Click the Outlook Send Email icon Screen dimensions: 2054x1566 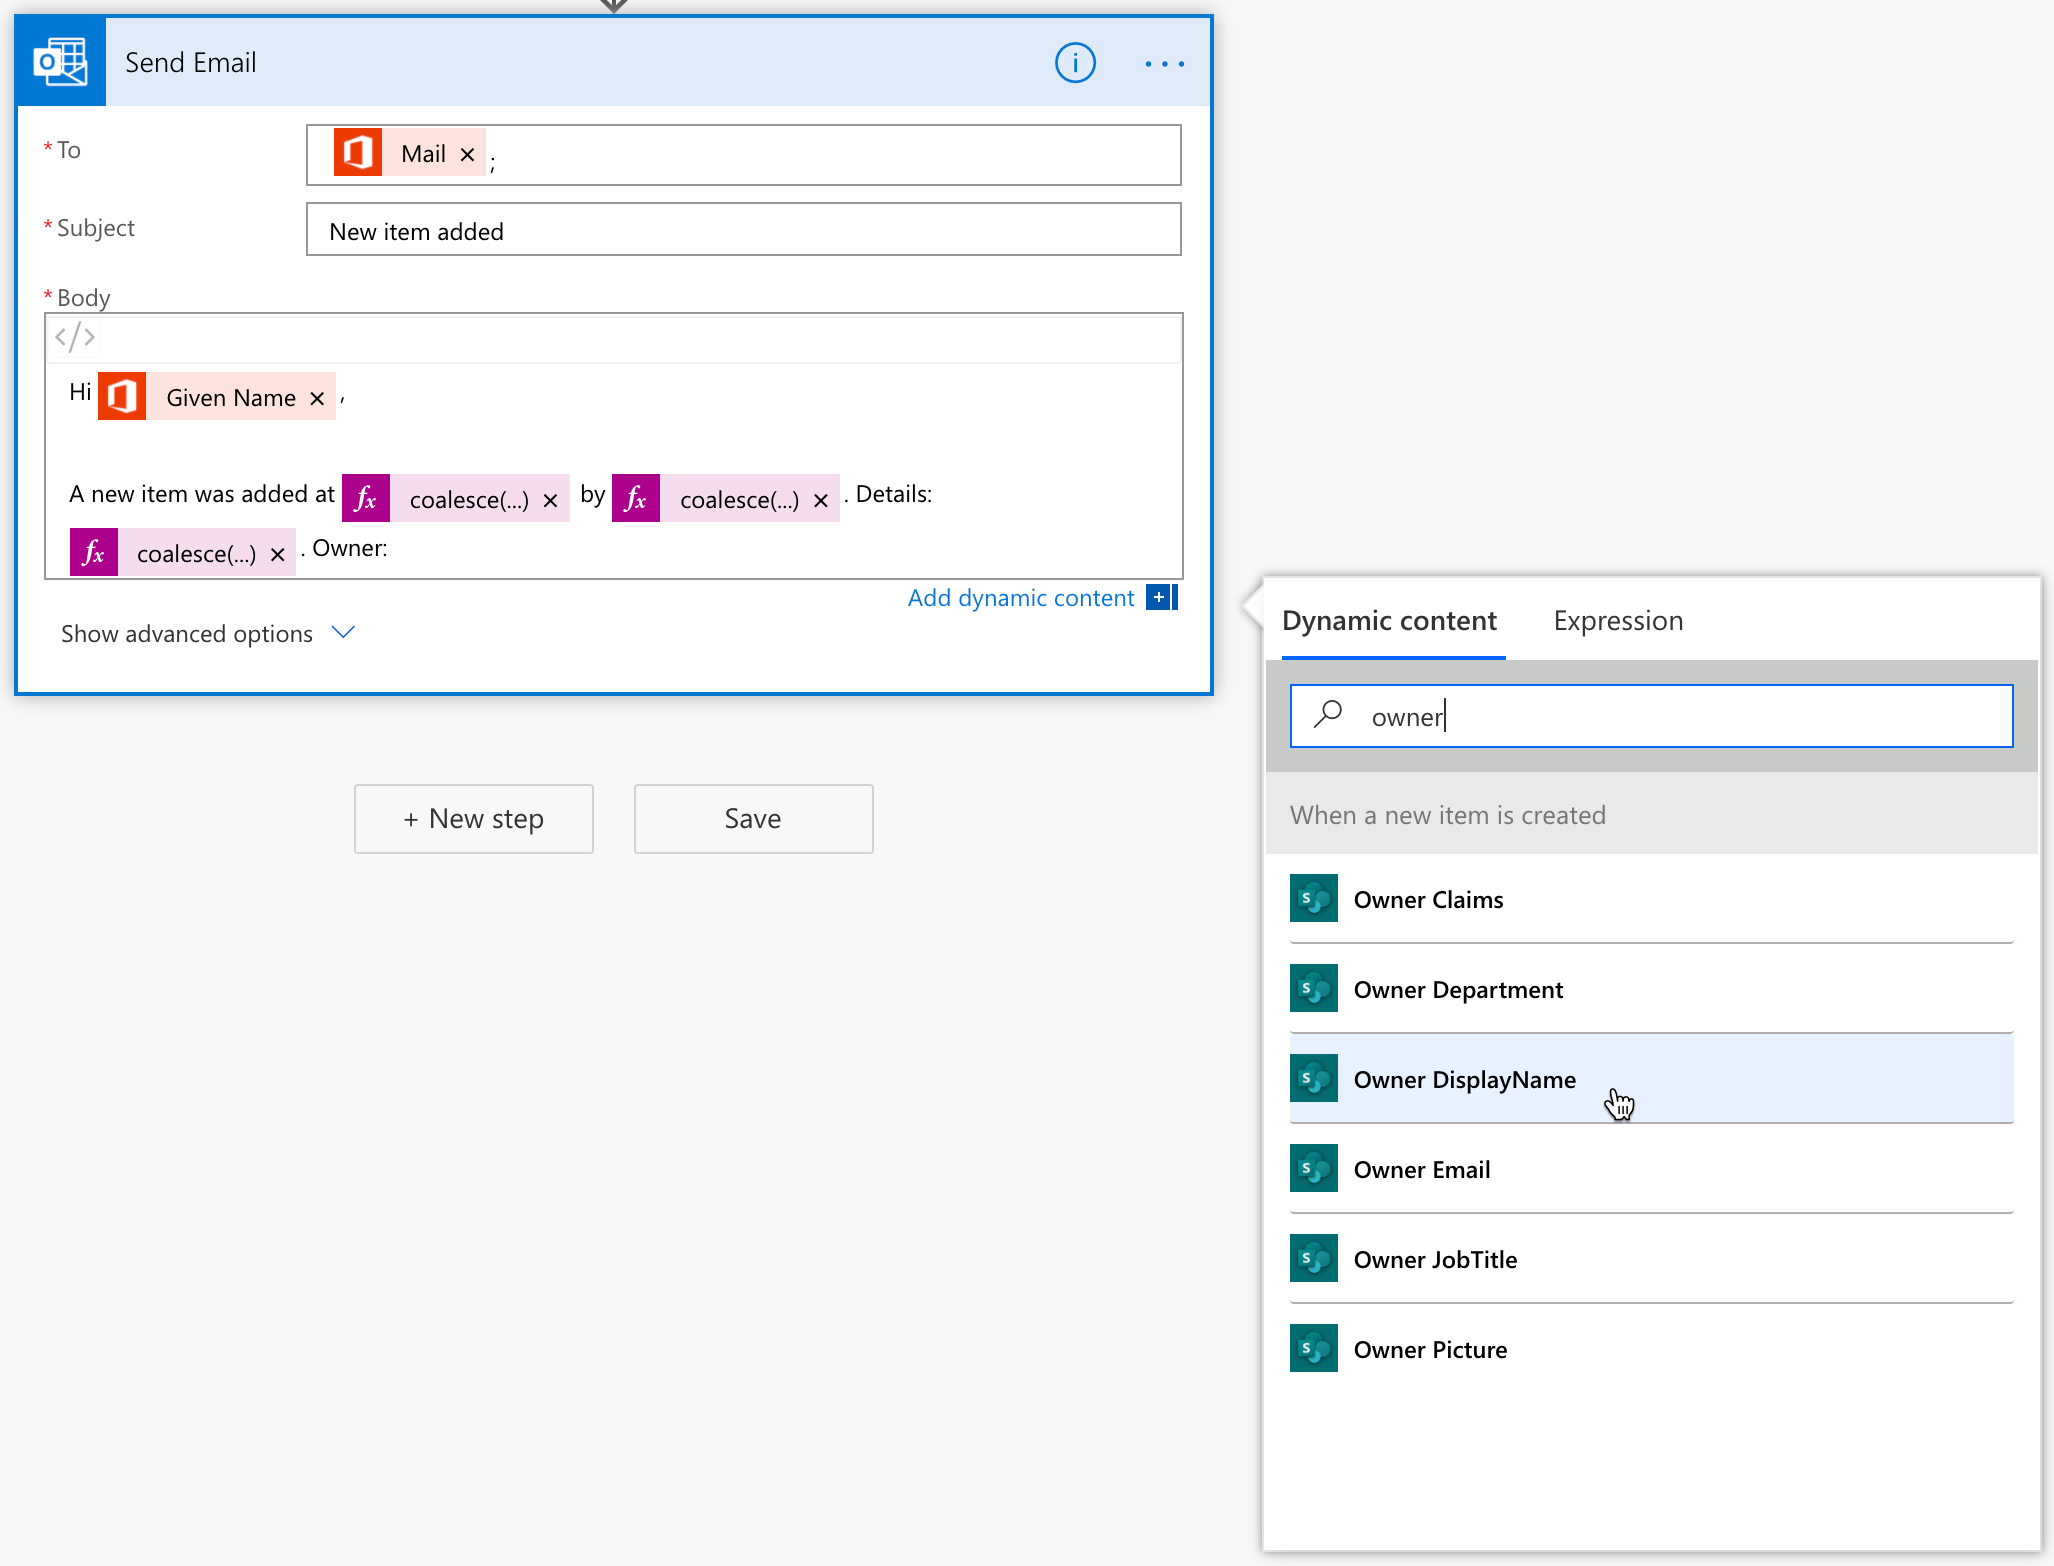click(x=61, y=63)
